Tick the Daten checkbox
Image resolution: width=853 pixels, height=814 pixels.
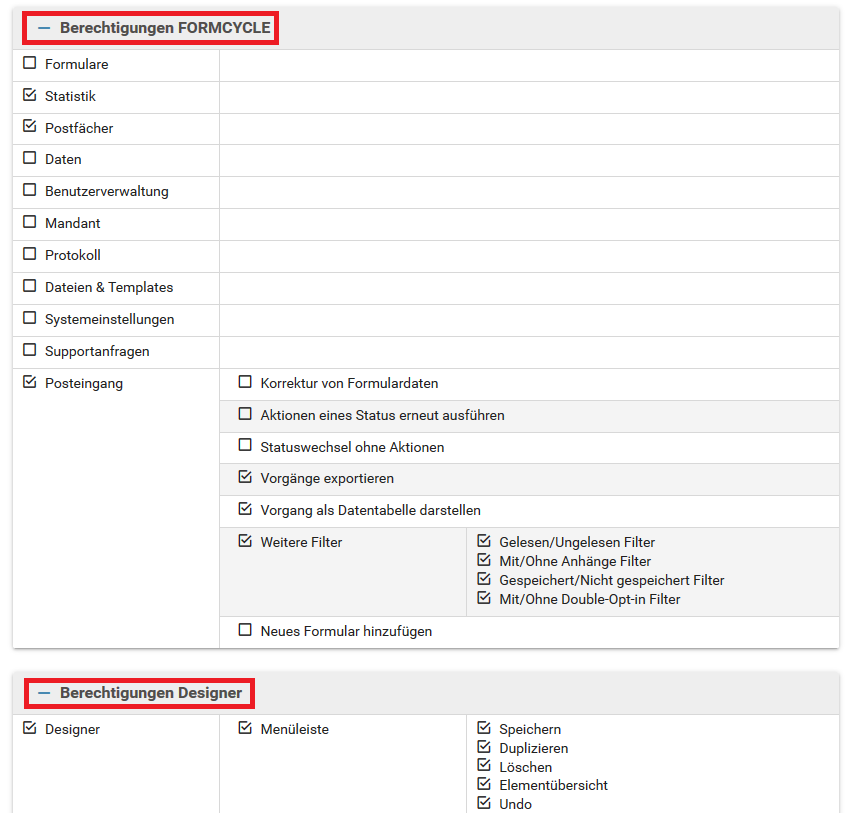29,158
